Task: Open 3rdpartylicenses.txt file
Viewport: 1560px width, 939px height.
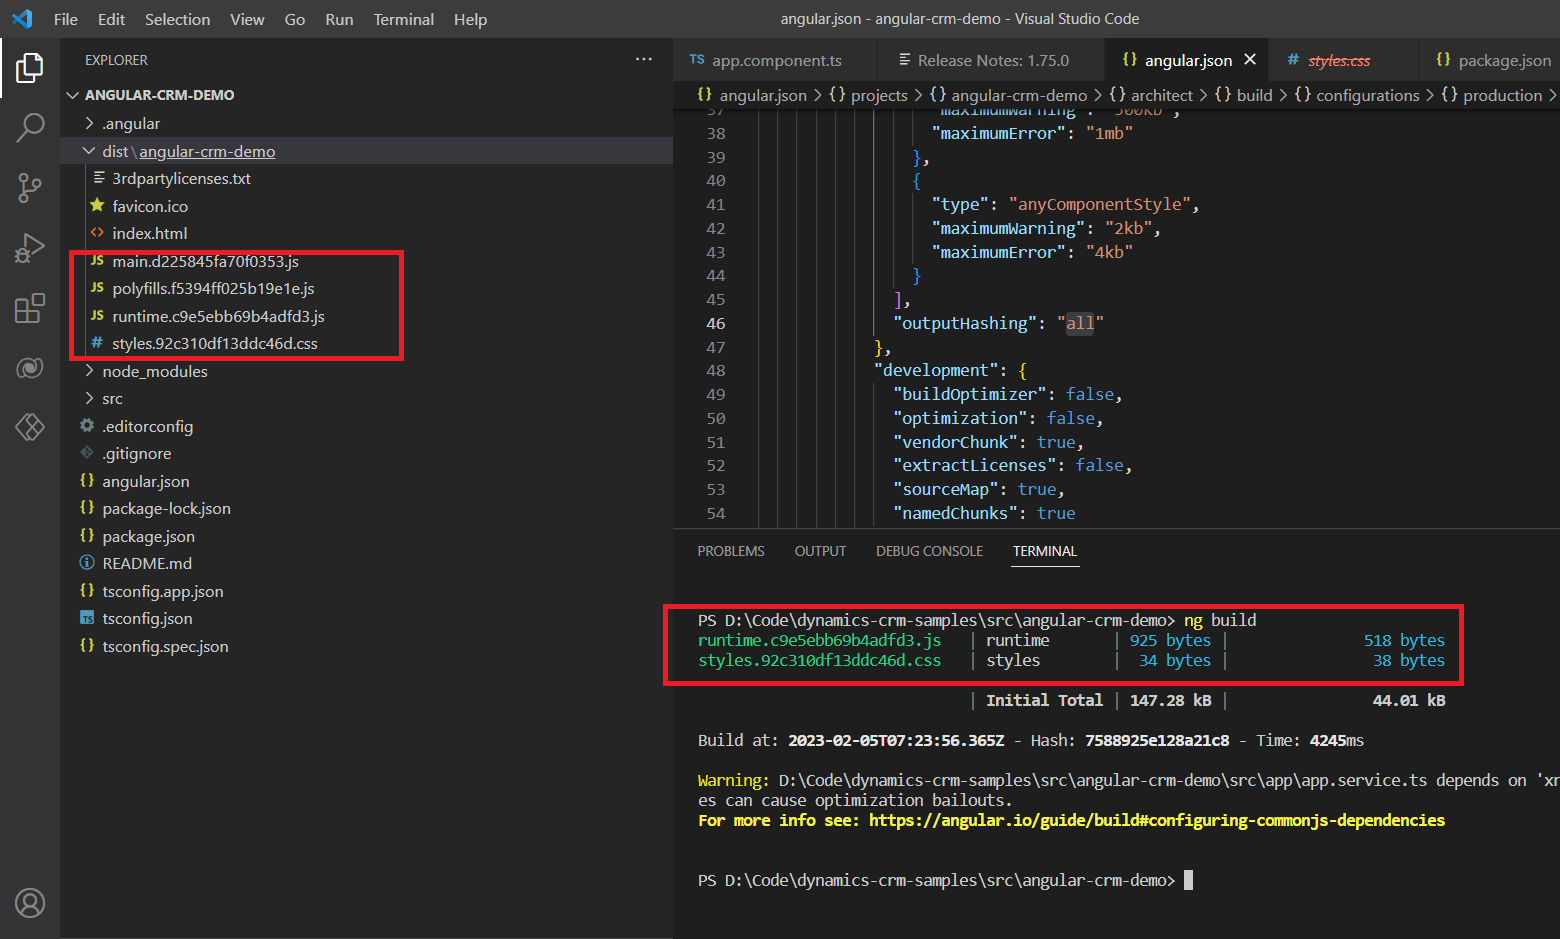Action: pyautogui.click(x=181, y=178)
